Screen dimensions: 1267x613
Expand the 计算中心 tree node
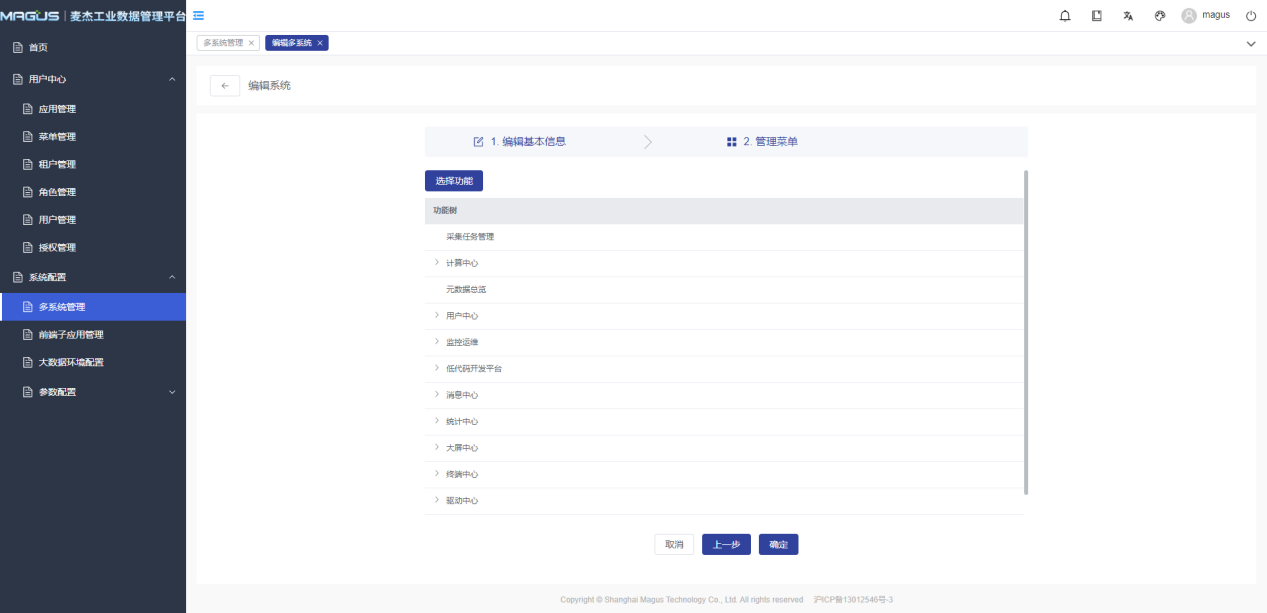[437, 263]
